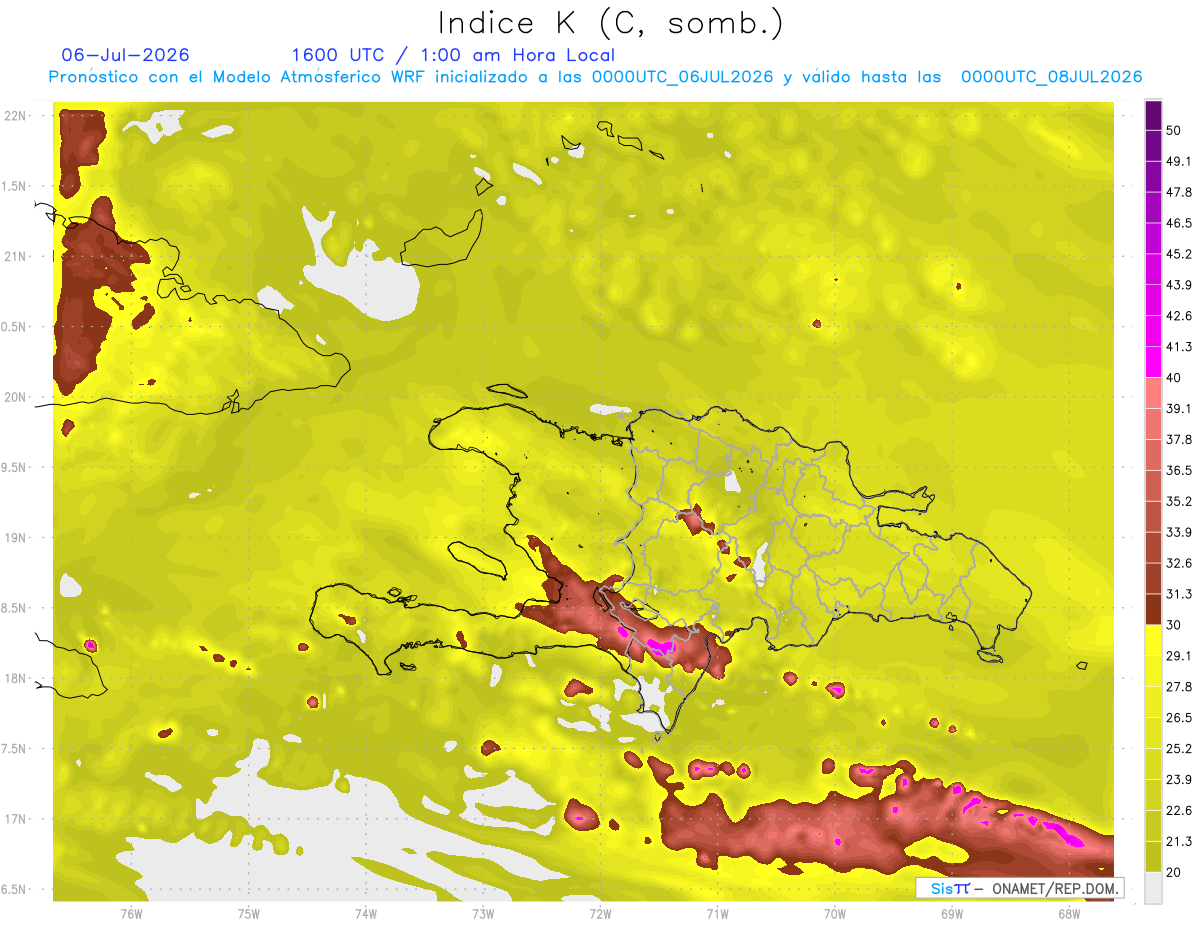Click the colorbar value "39.1"
1200x927 pixels.
pos(1178,409)
